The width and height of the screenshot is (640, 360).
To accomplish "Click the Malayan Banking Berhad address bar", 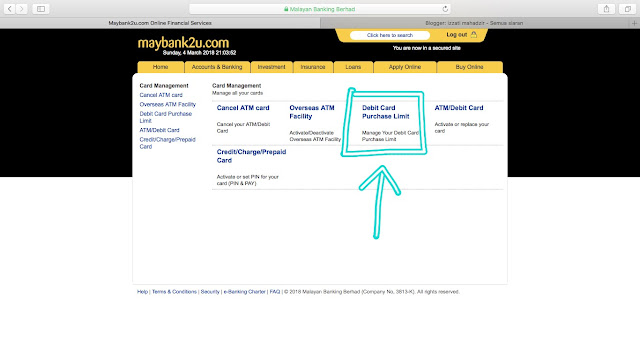I will [320, 9].
